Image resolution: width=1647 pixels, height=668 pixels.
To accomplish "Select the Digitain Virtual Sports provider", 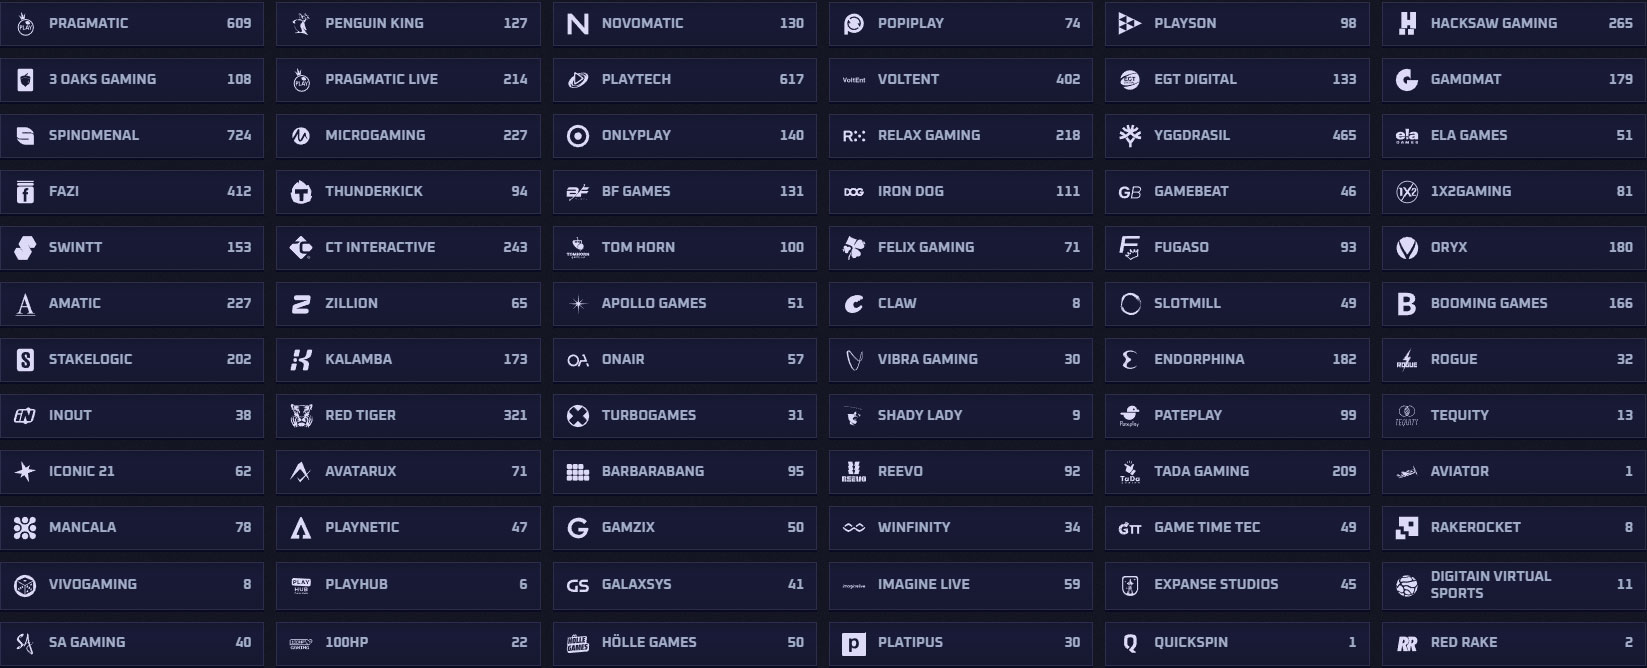I will coord(1513,585).
